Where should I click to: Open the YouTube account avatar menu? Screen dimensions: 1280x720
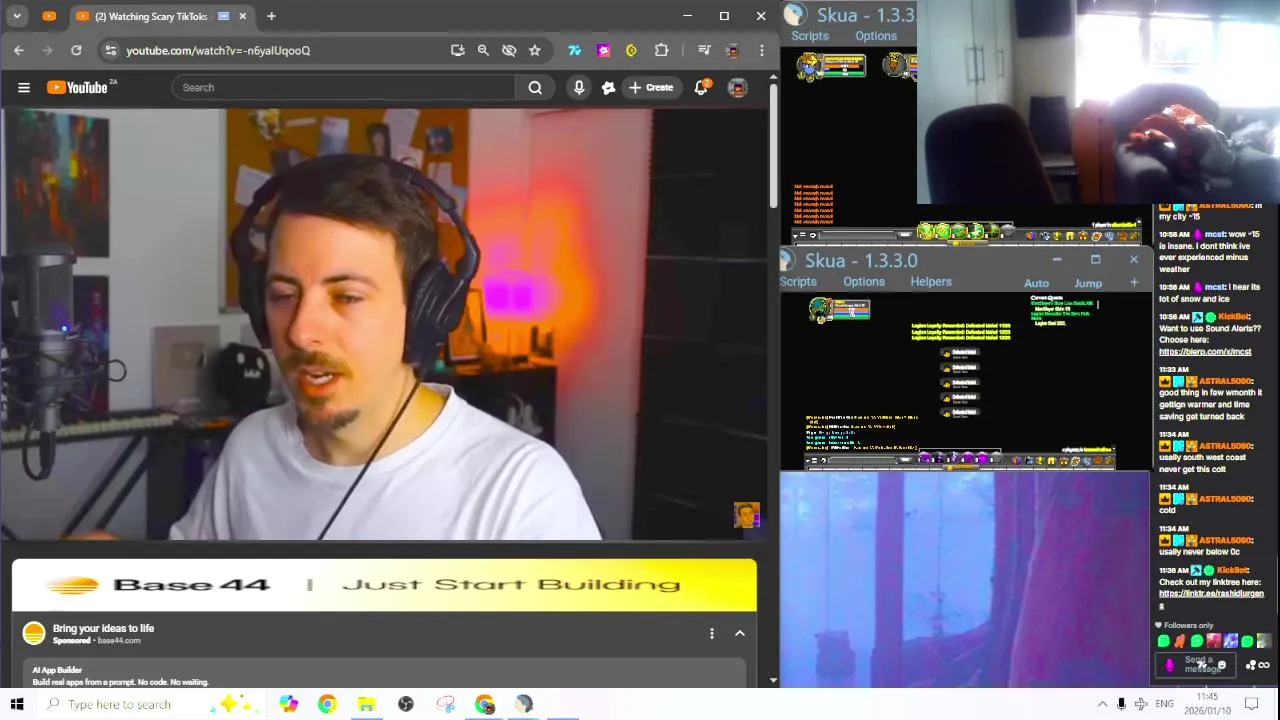click(x=738, y=88)
